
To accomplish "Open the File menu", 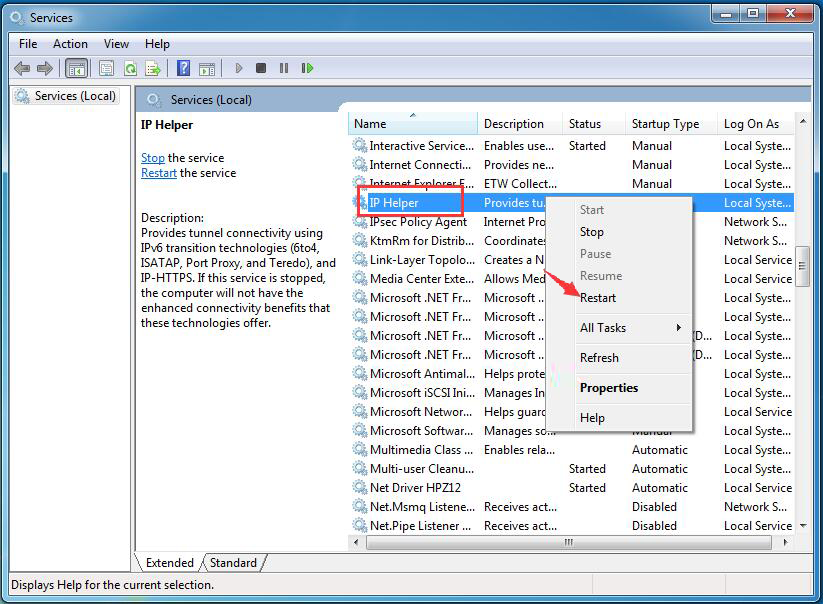I will pyautogui.click(x=28, y=44).
